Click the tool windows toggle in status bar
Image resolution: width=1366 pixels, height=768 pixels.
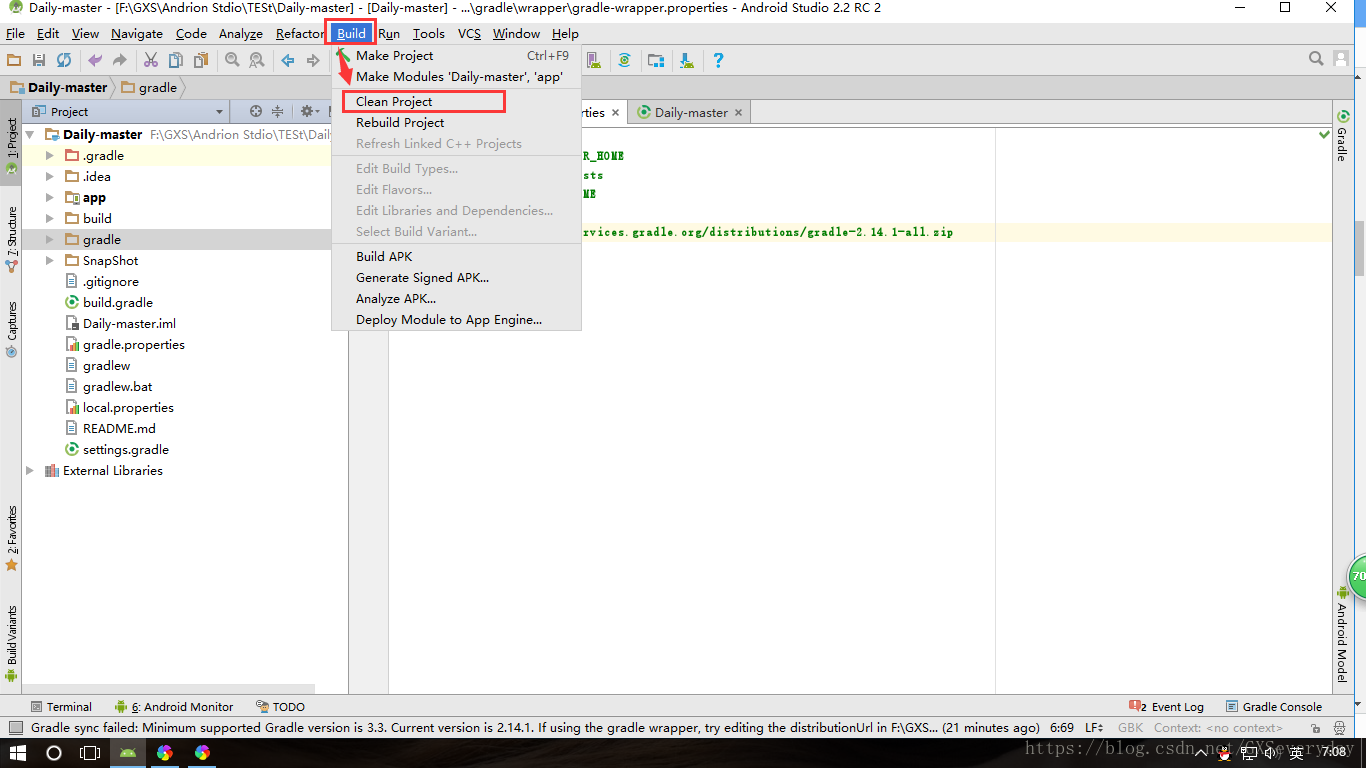point(14,728)
